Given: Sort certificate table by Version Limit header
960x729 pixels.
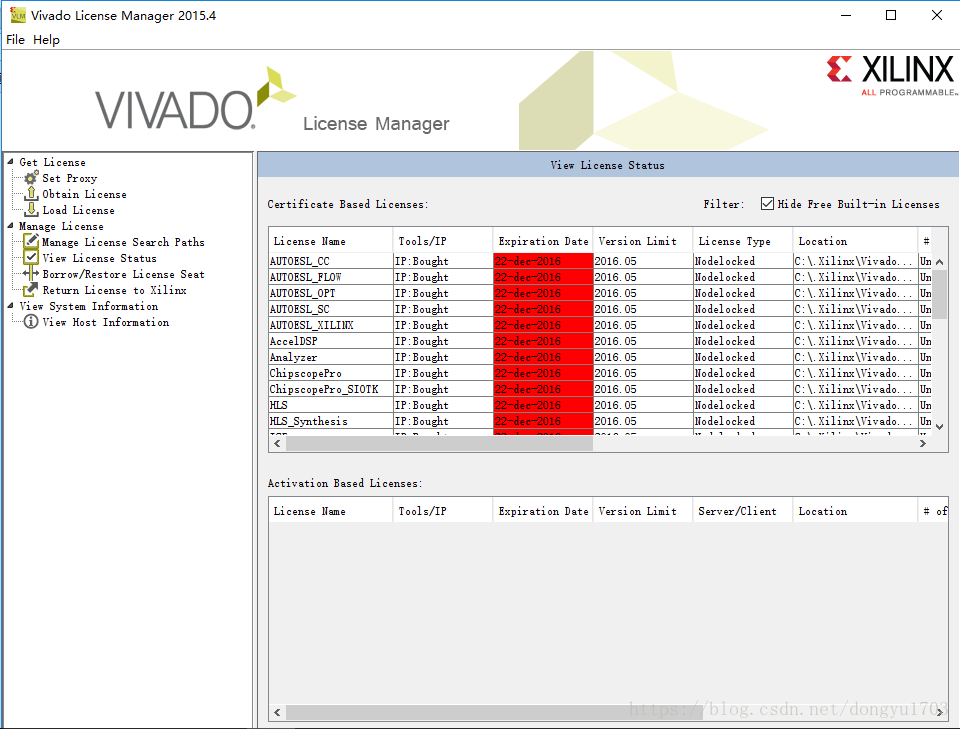Looking at the screenshot, I should point(643,241).
